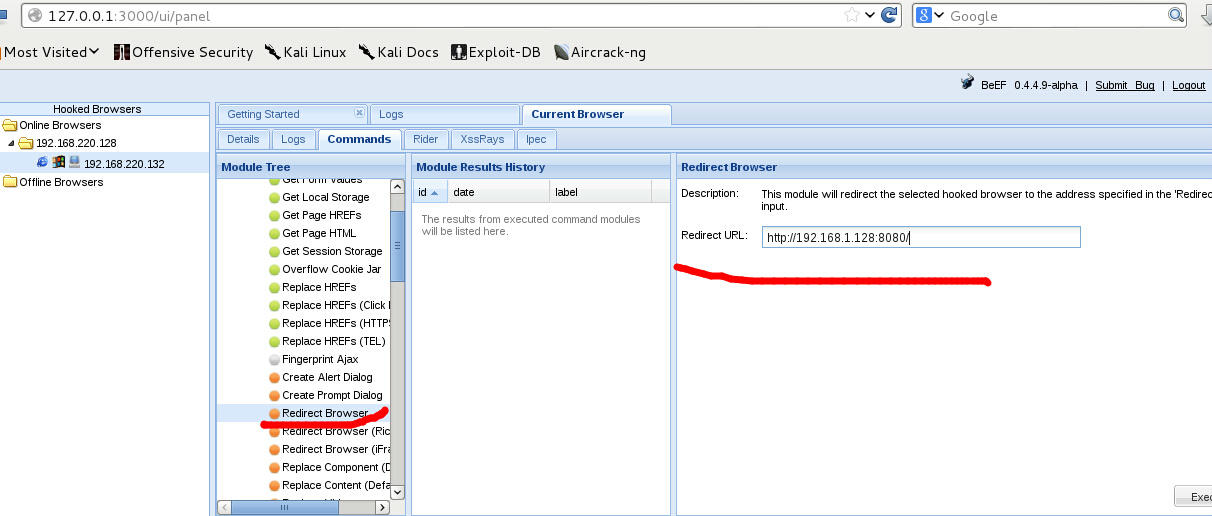1212x516 pixels.
Task: Switch to the XssRays tab
Action: tap(482, 139)
